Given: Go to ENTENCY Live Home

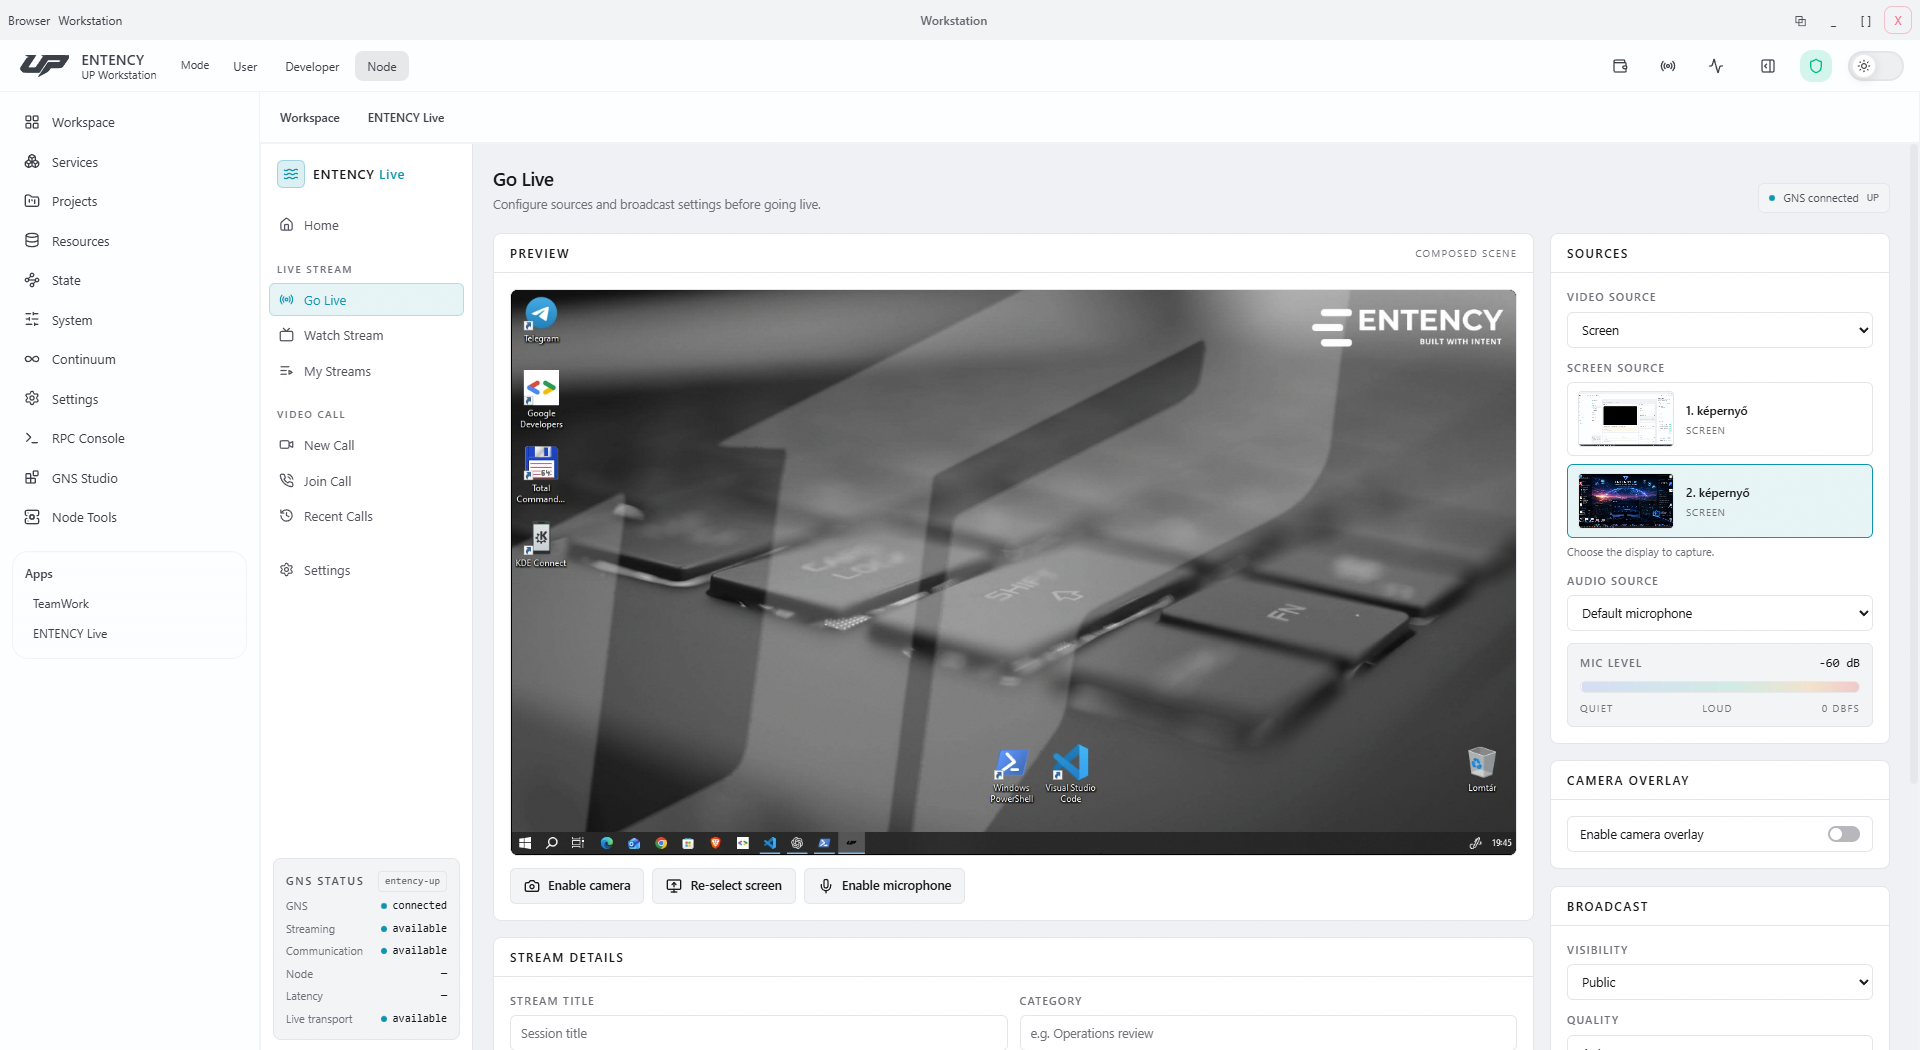Looking at the screenshot, I should (366, 225).
